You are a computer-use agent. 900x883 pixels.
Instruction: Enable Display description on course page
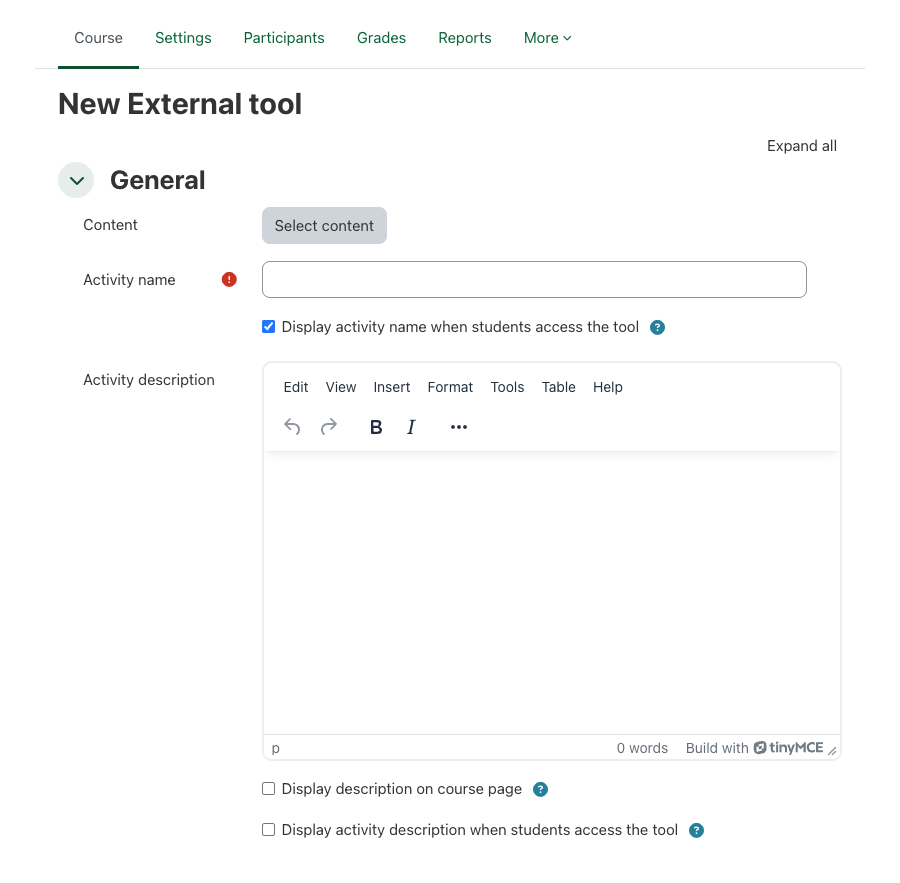268,789
